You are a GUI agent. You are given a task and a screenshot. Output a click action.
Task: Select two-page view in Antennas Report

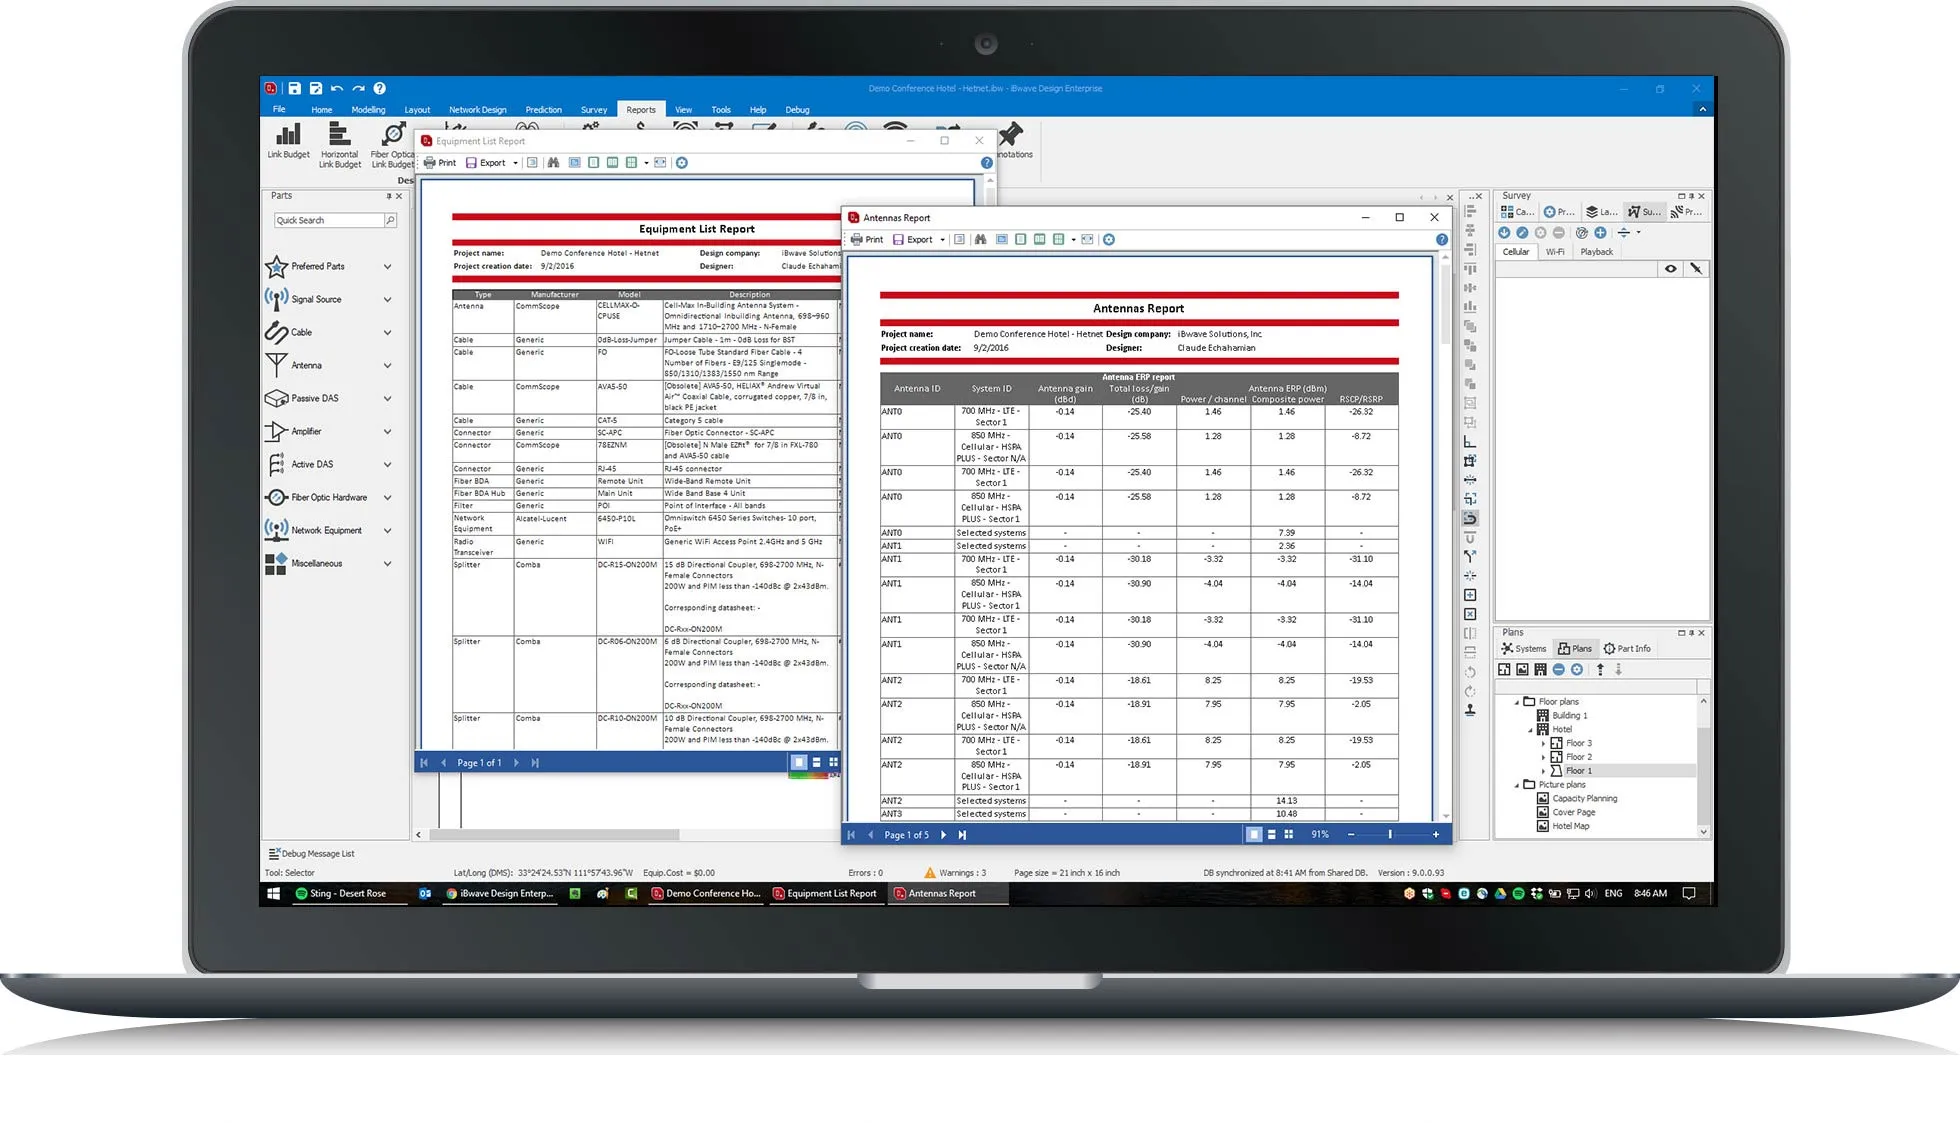pos(1039,240)
